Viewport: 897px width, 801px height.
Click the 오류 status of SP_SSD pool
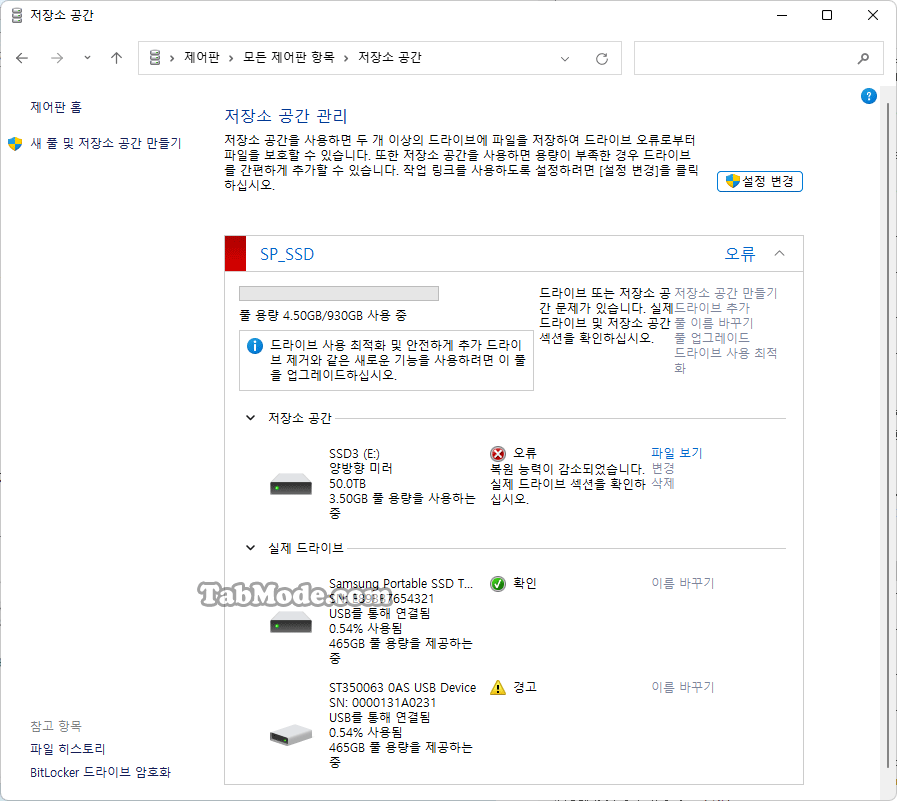(740, 253)
